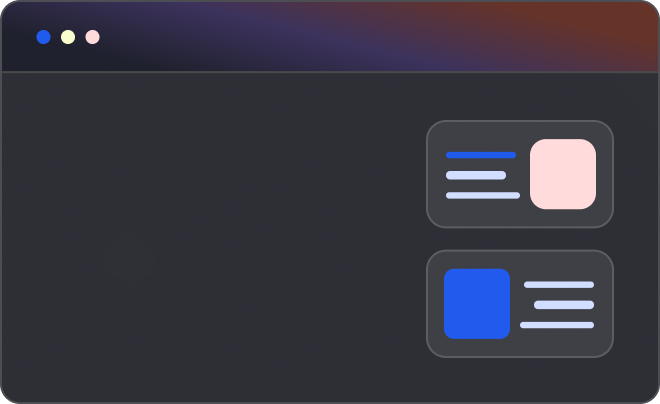Click the bottom text line in top card

[483, 195]
